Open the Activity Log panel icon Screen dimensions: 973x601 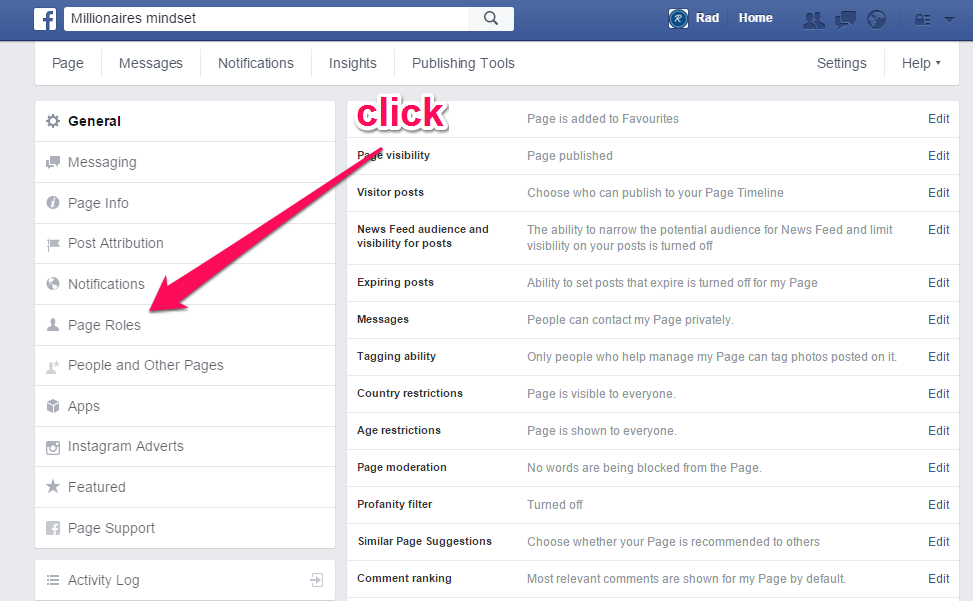[316, 579]
